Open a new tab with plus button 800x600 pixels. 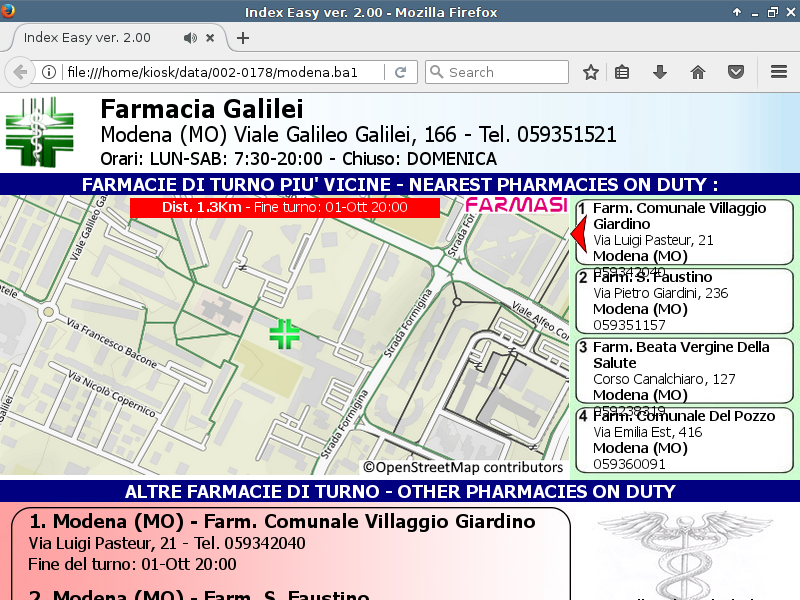pyautogui.click(x=242, y=38)
